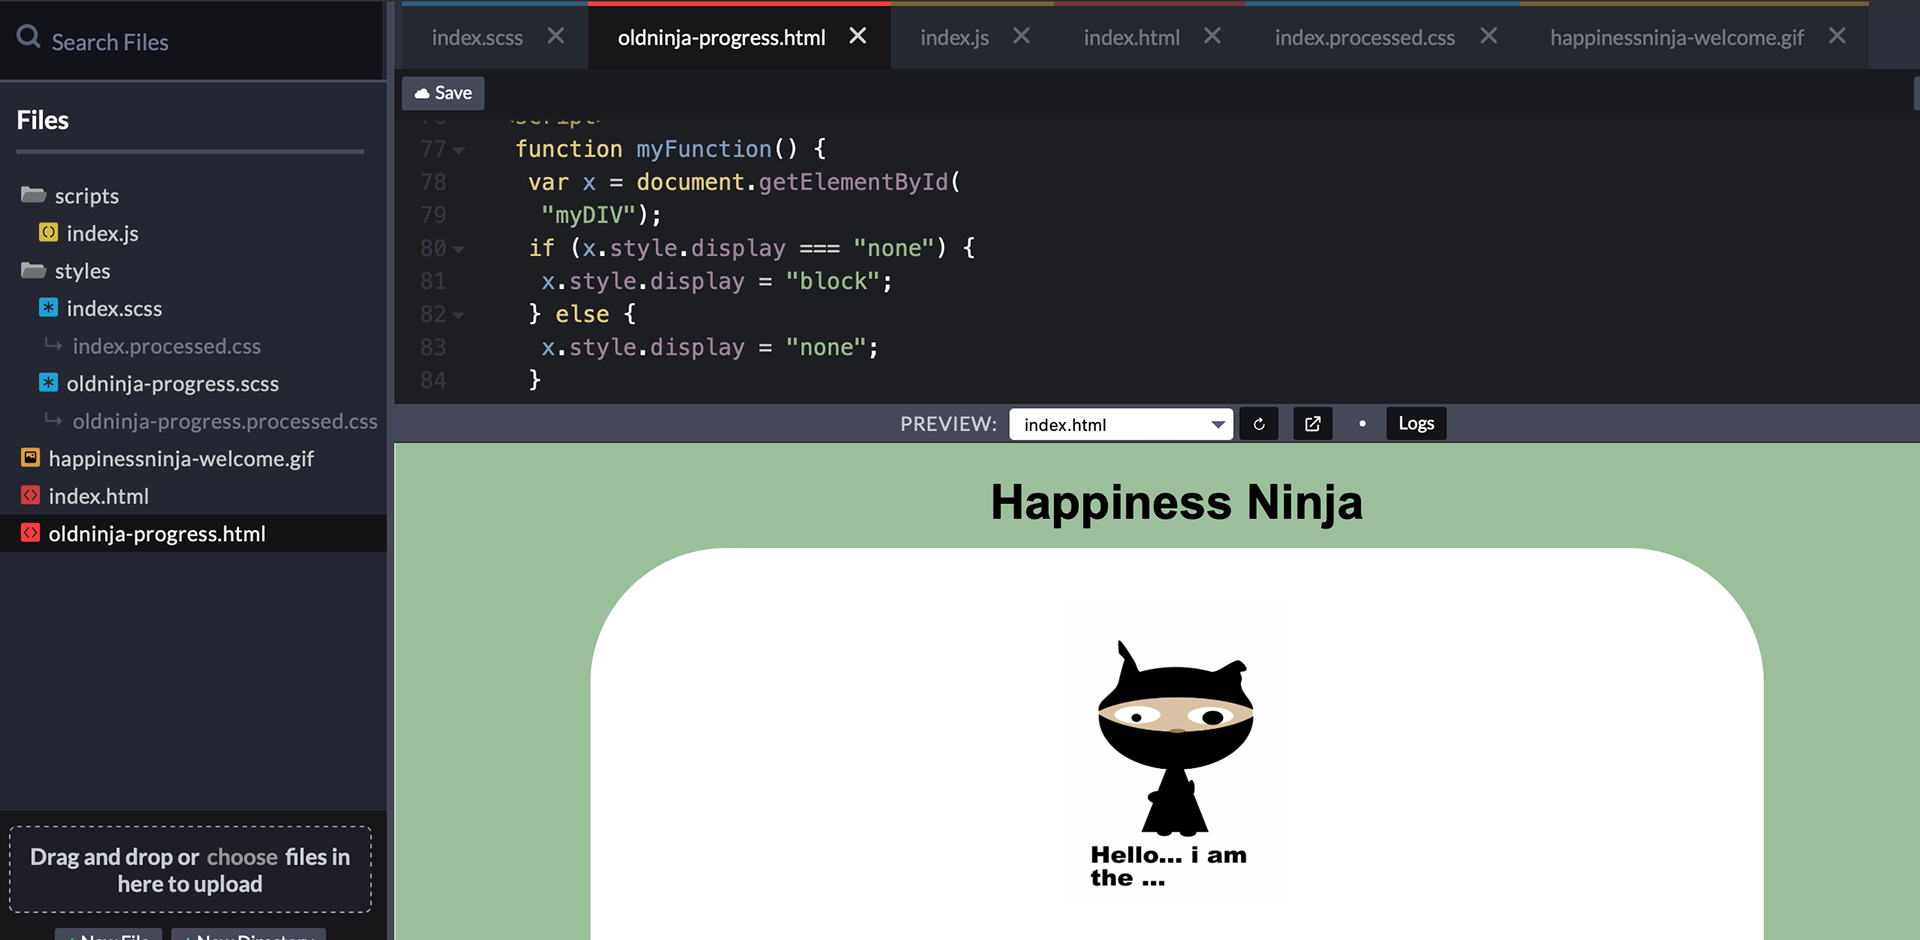Close the index.html tab
The height and width of the screenshot is (940, 1920).
[x=1212, y=36]
